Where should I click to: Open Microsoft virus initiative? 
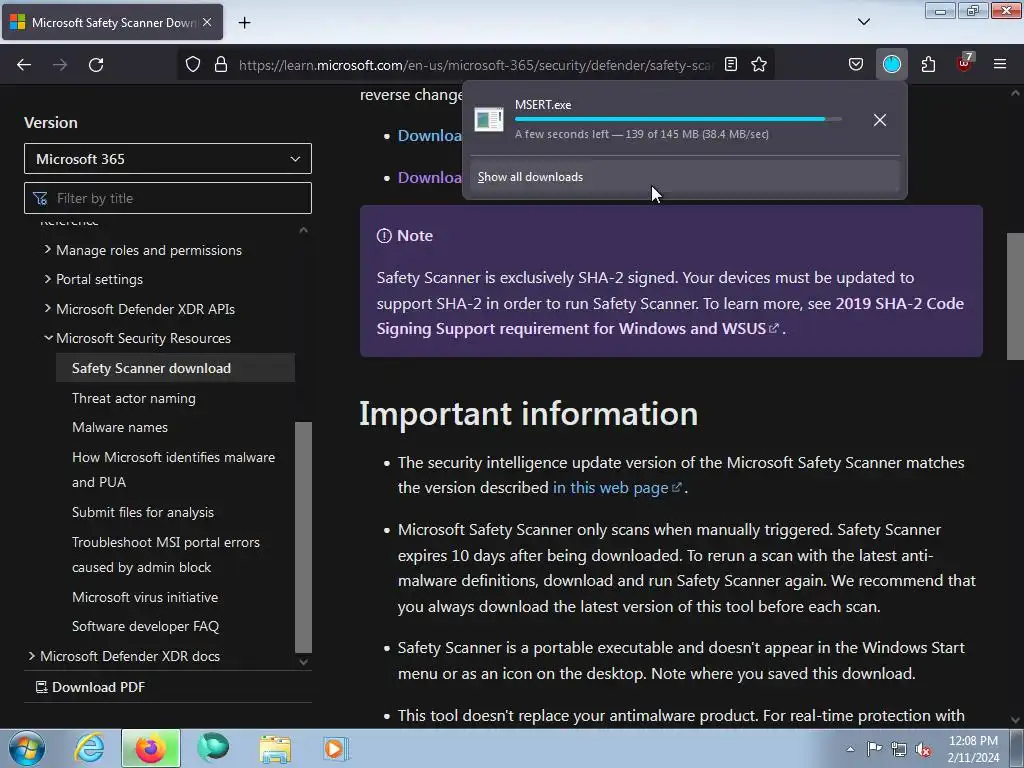point(144,597)
